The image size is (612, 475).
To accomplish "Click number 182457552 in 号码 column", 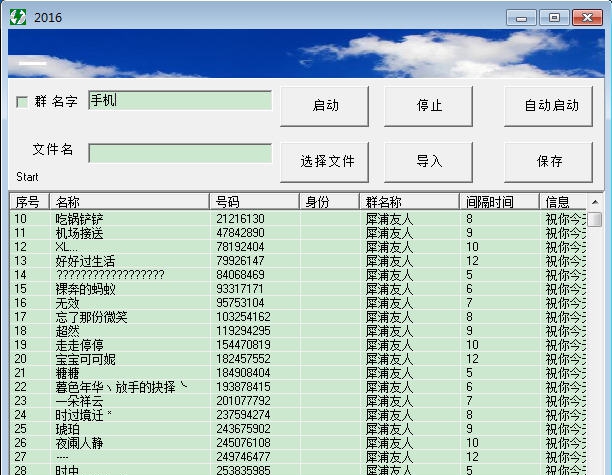I will [x=244, y=359].
